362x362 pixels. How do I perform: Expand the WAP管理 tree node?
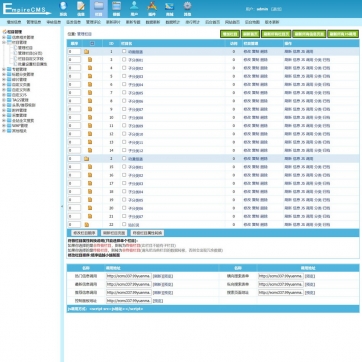pos(4,126)
